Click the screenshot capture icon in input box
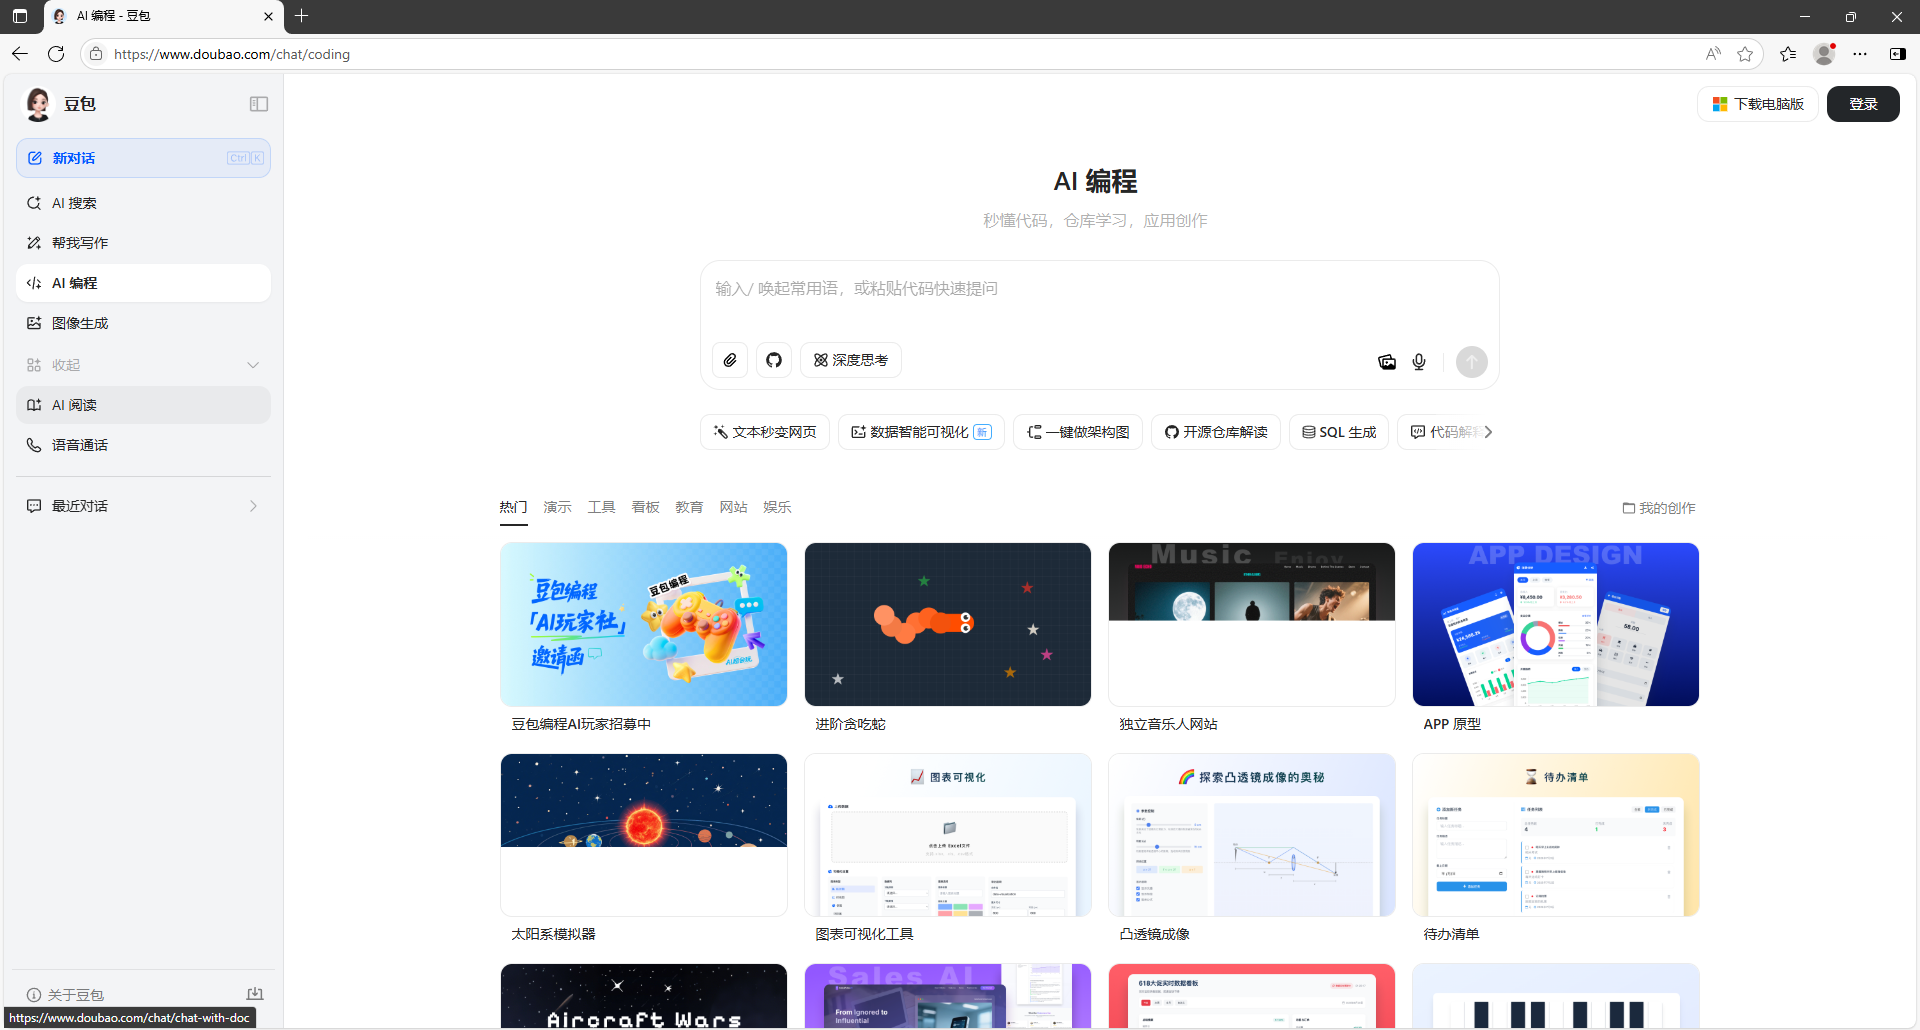Image resolution: width=1920 pixels, height=1030 pixels. point(1387,362)
